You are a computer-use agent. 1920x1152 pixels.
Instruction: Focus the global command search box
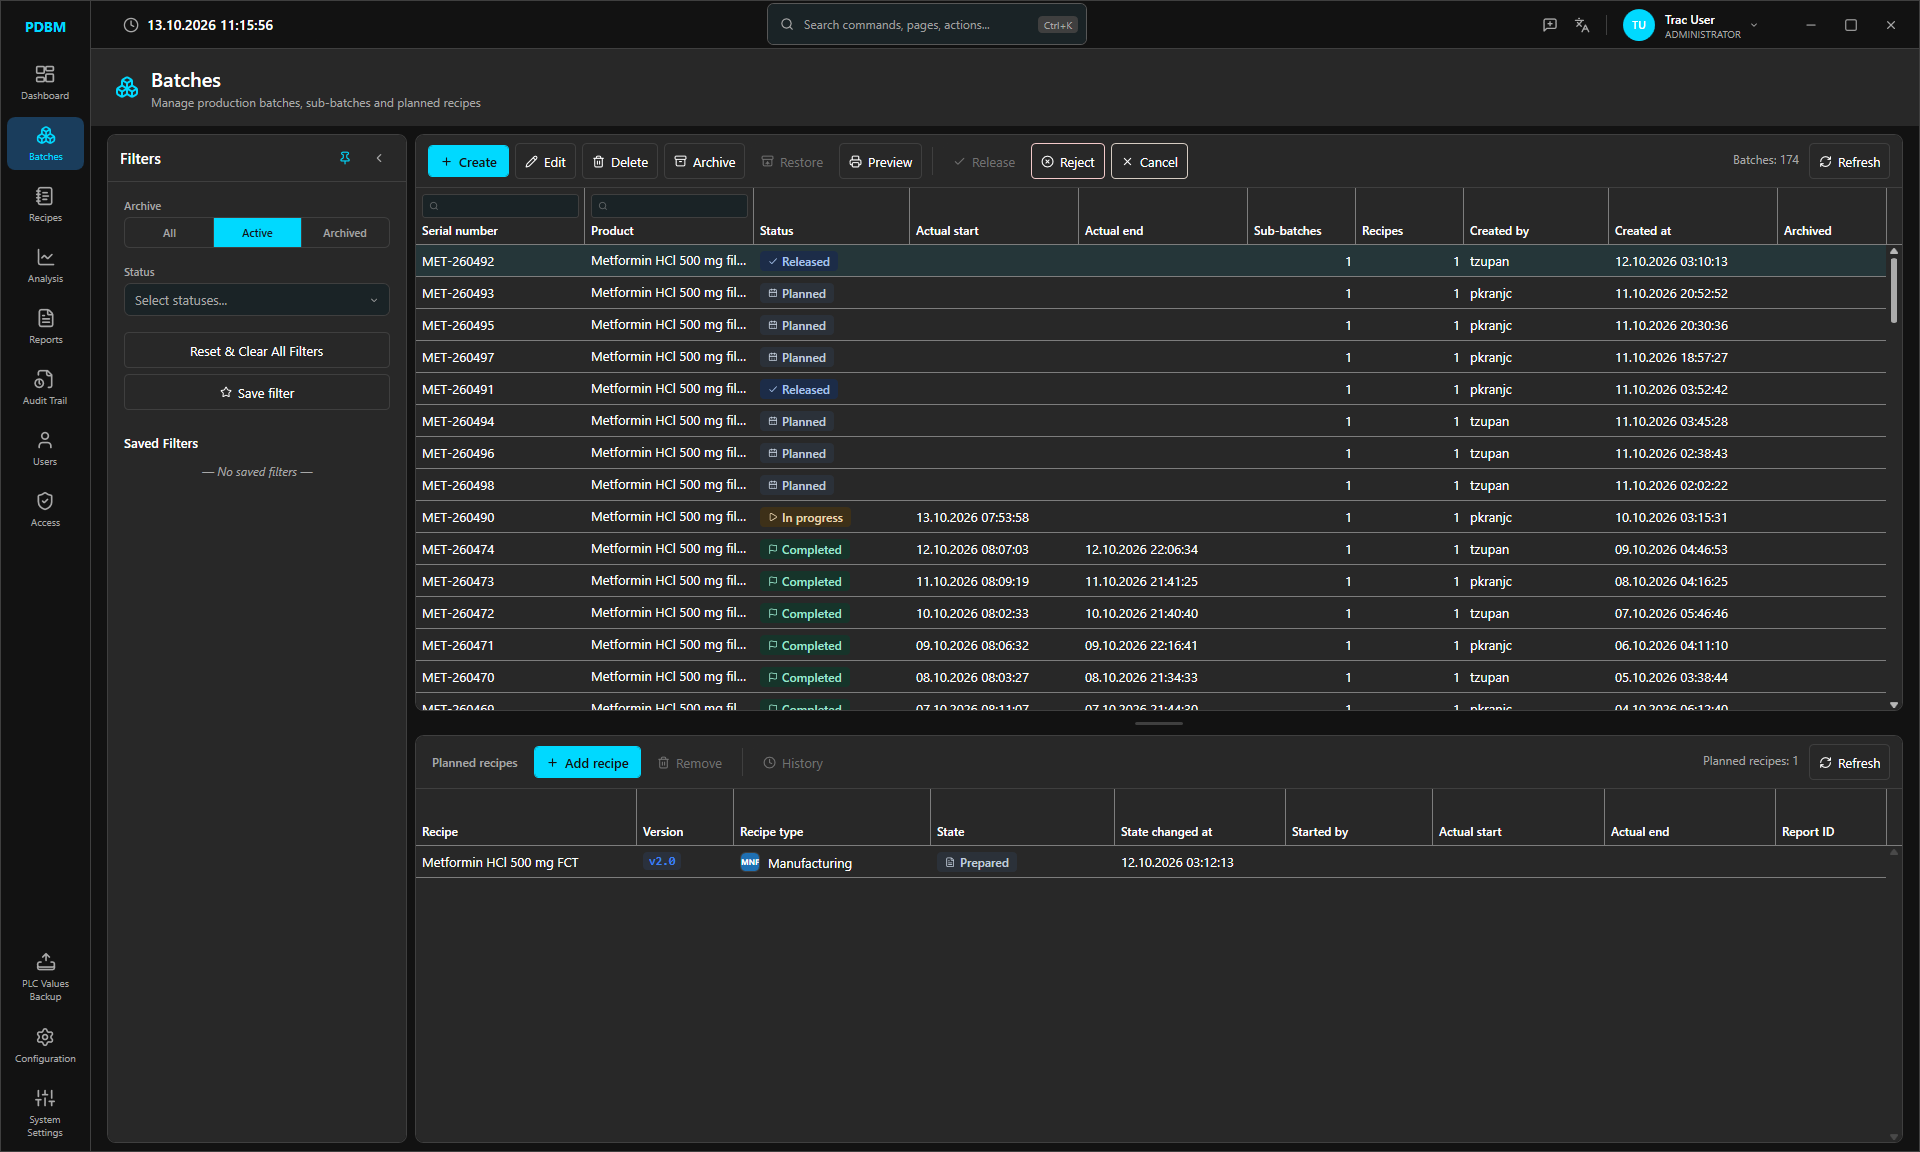click(x=927, y=25)
